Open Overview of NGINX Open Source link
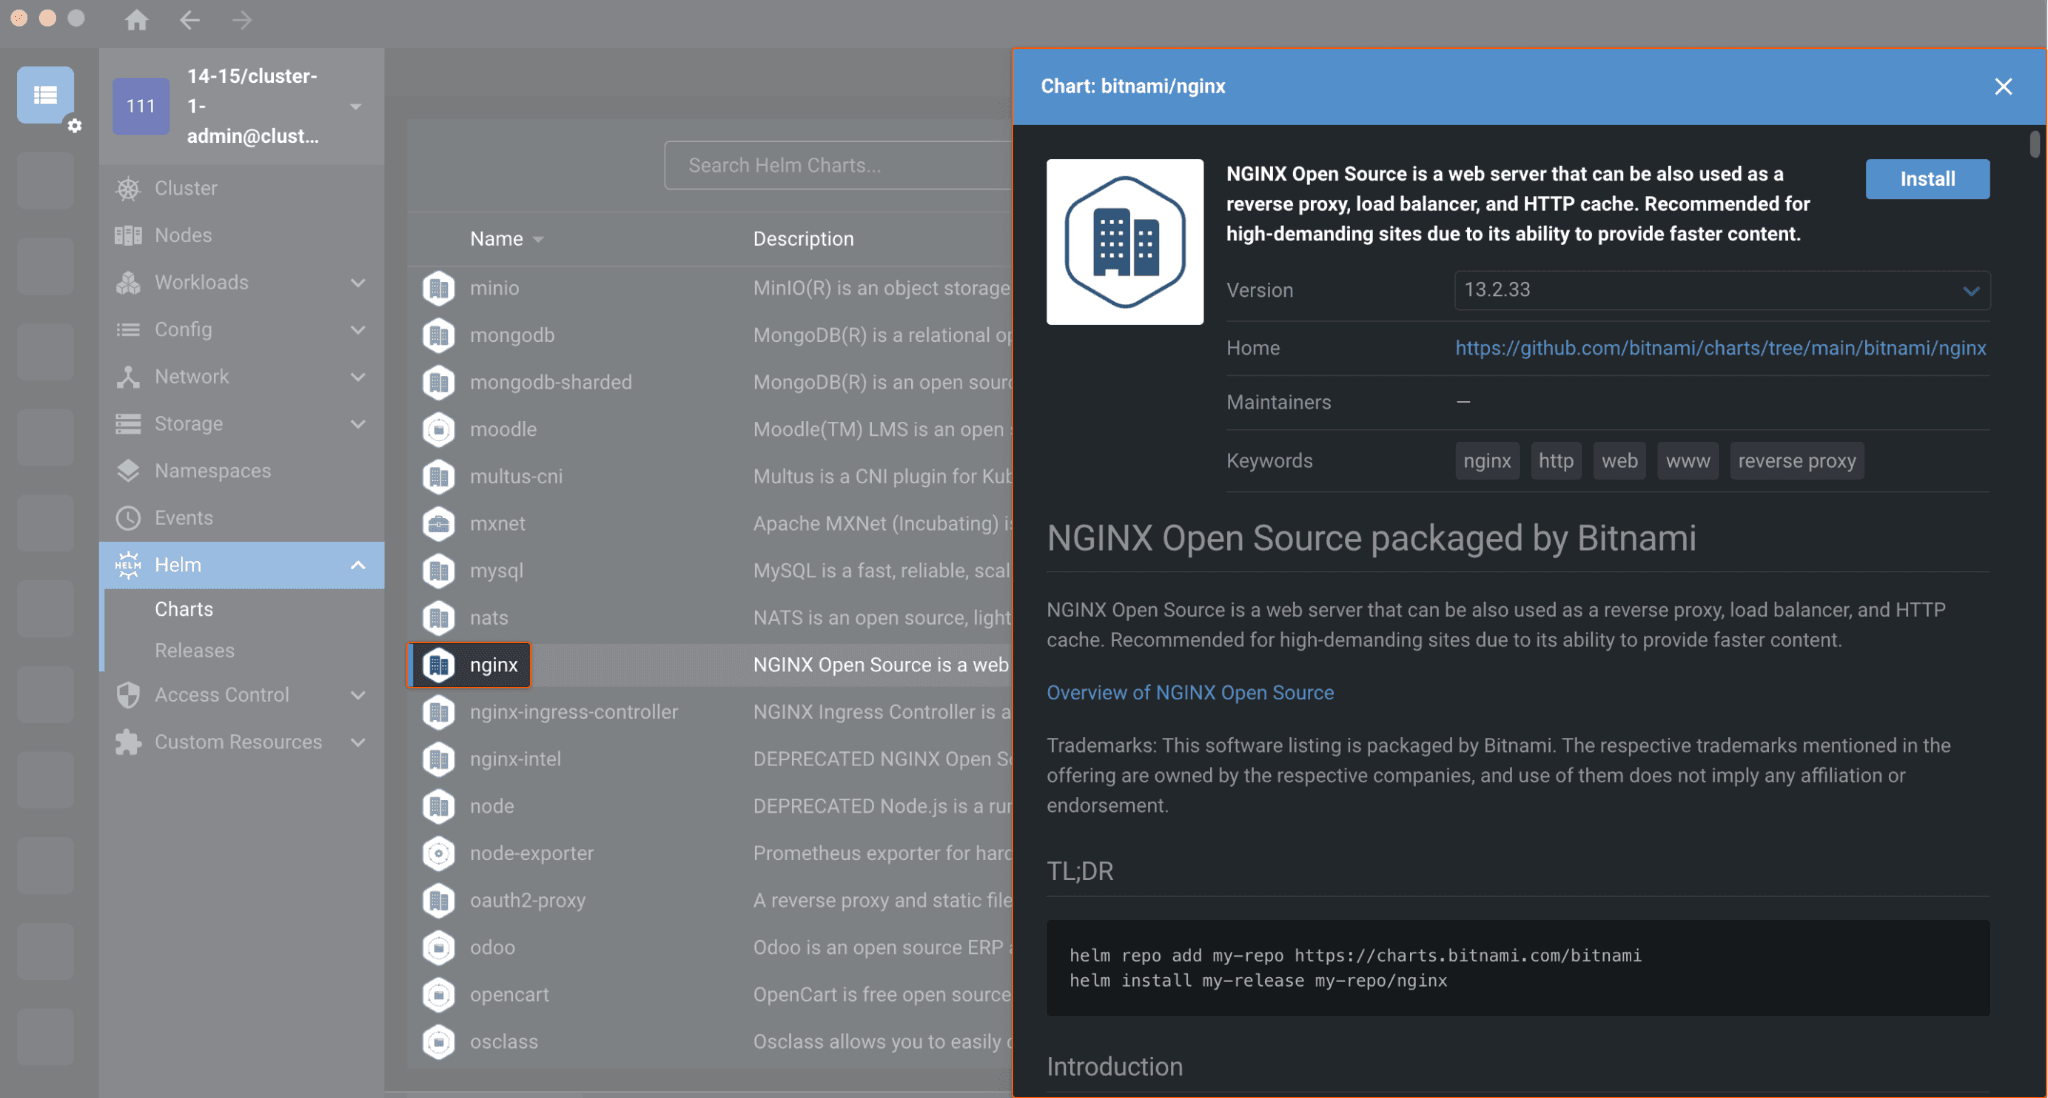 [x=1190, y=693]
